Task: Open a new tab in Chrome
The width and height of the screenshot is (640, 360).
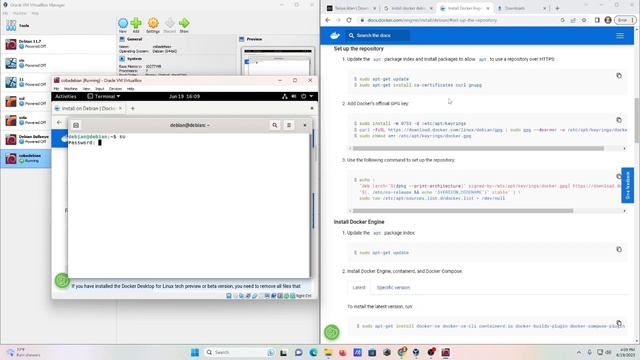Action: pos(557,8)
